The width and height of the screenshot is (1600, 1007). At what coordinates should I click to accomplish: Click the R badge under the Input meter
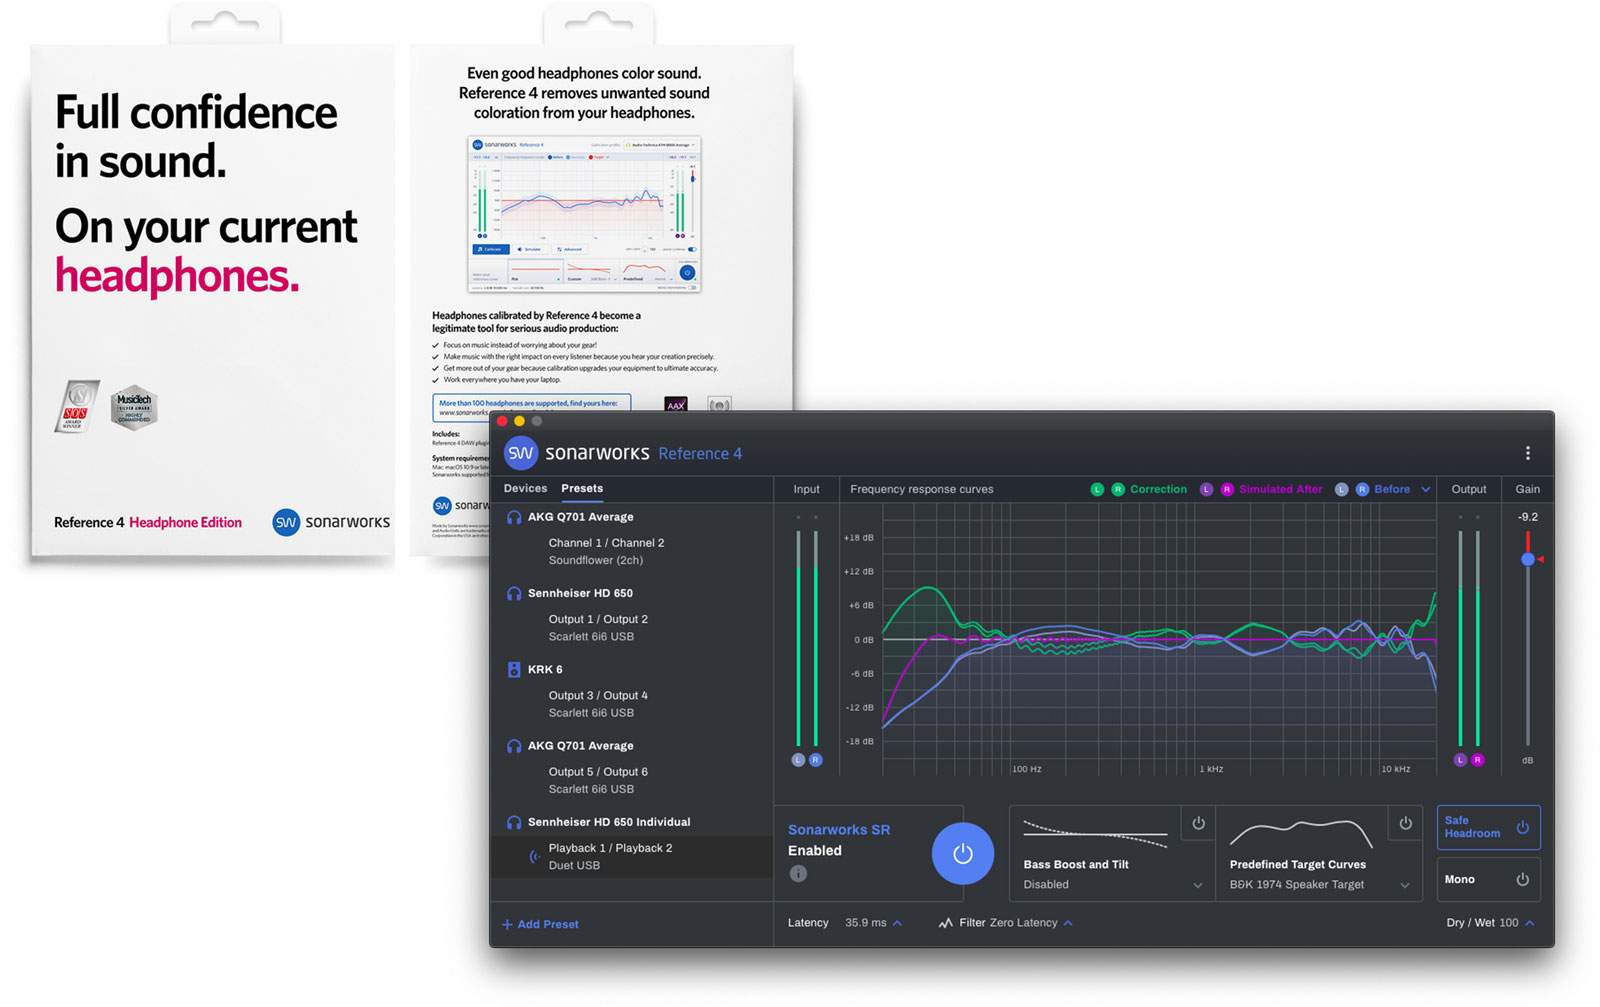[815, 760]
